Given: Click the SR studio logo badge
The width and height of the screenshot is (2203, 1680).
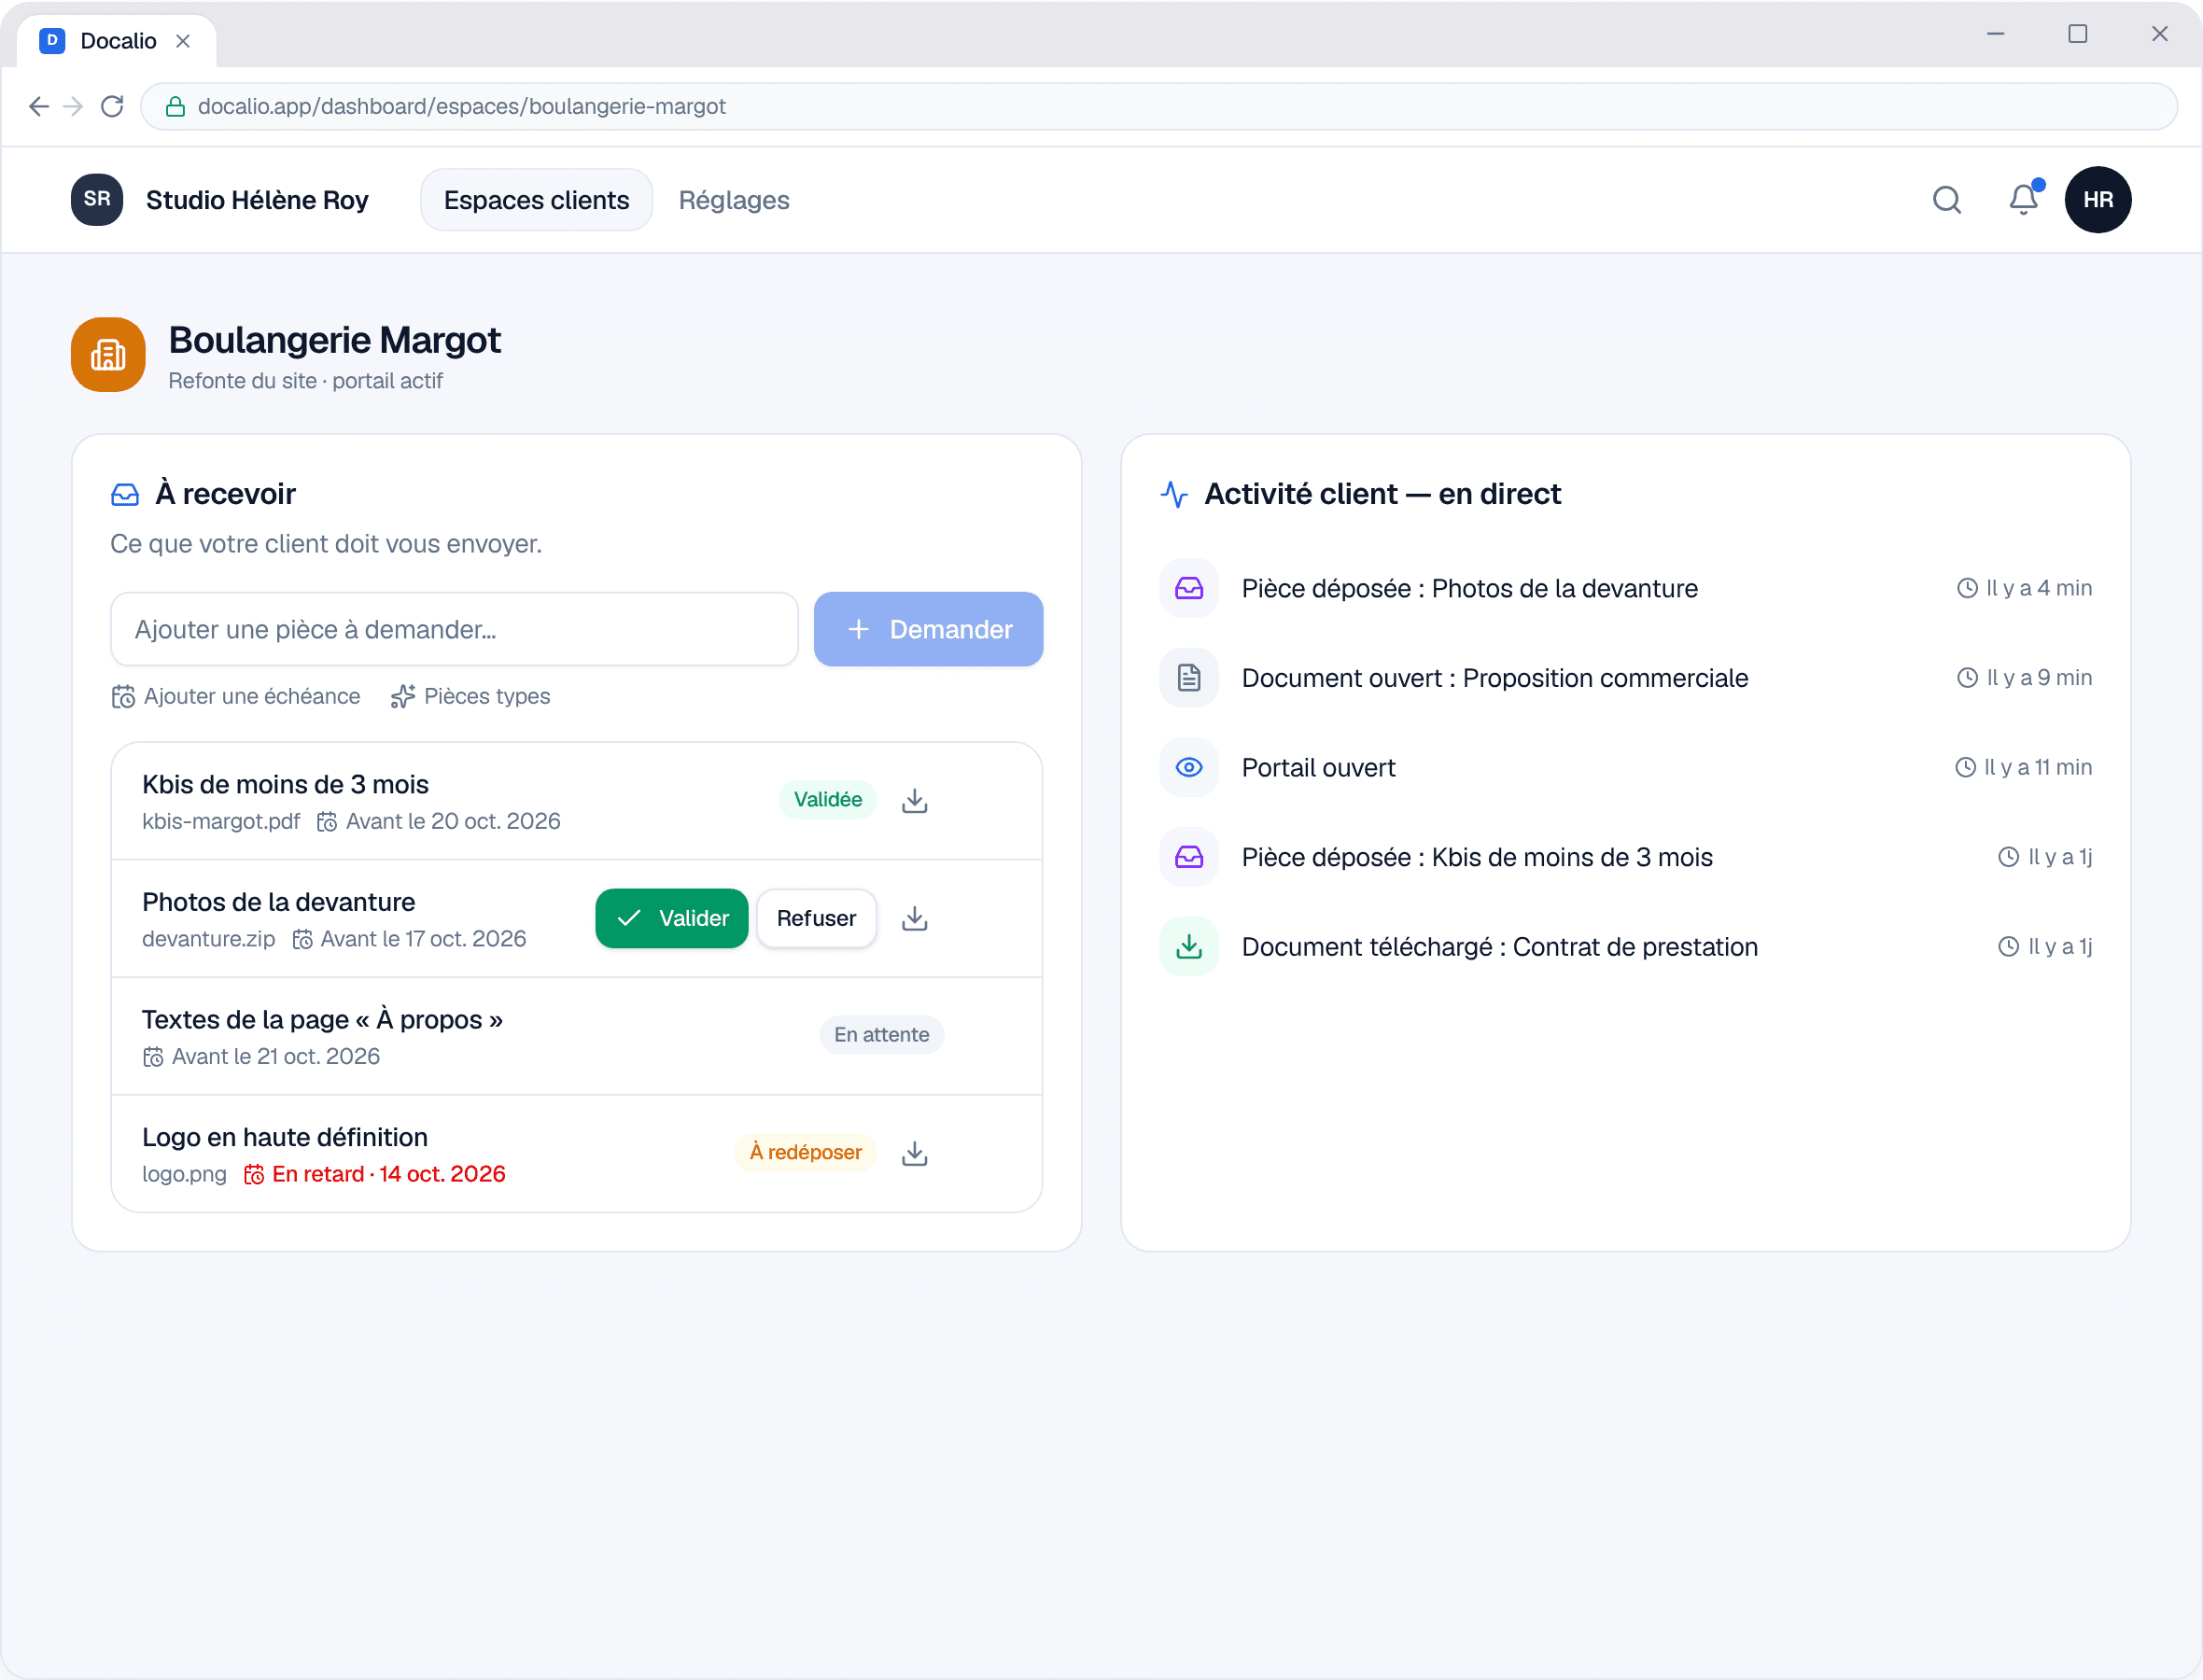Looking at the screenshot, I should tap(97, 200).
